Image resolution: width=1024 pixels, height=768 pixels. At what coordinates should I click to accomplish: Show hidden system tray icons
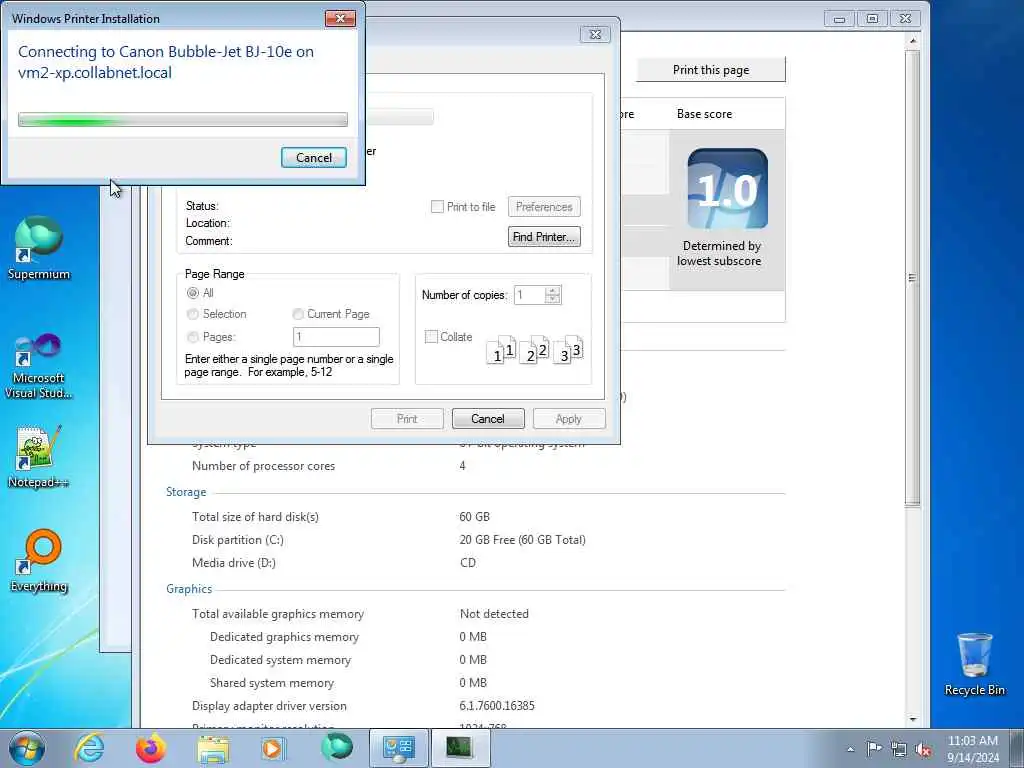click(850, 750)
